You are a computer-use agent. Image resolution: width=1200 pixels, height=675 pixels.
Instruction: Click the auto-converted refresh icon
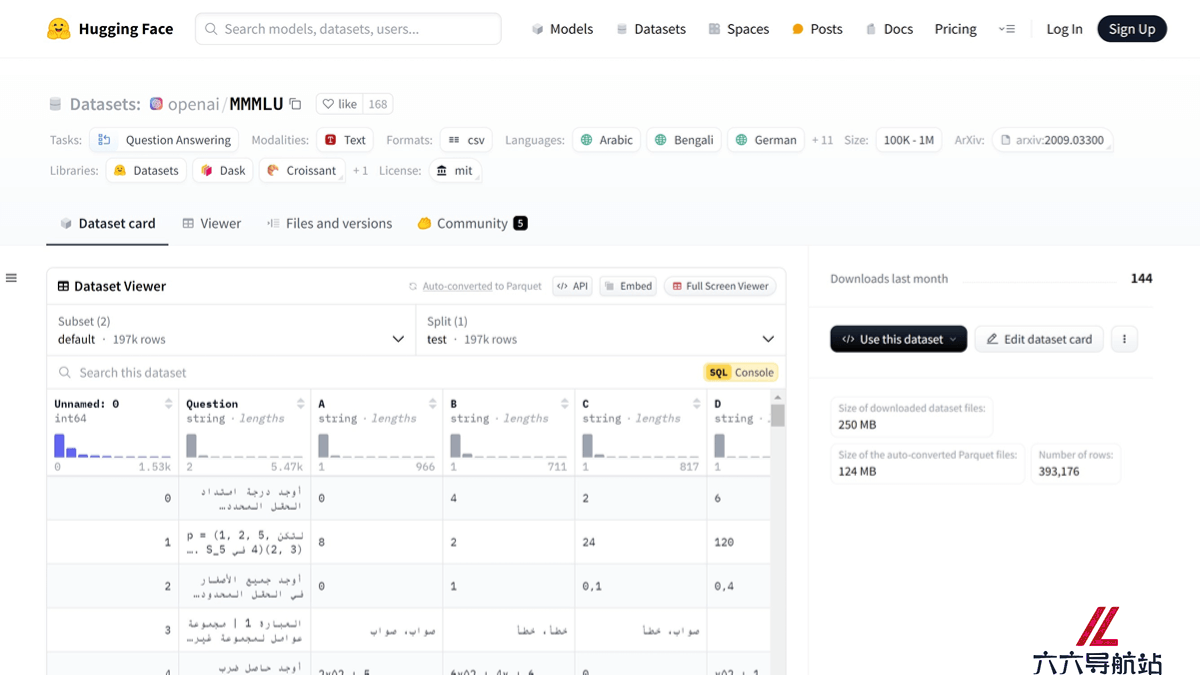pyautogui.click(x=413, y=286)
